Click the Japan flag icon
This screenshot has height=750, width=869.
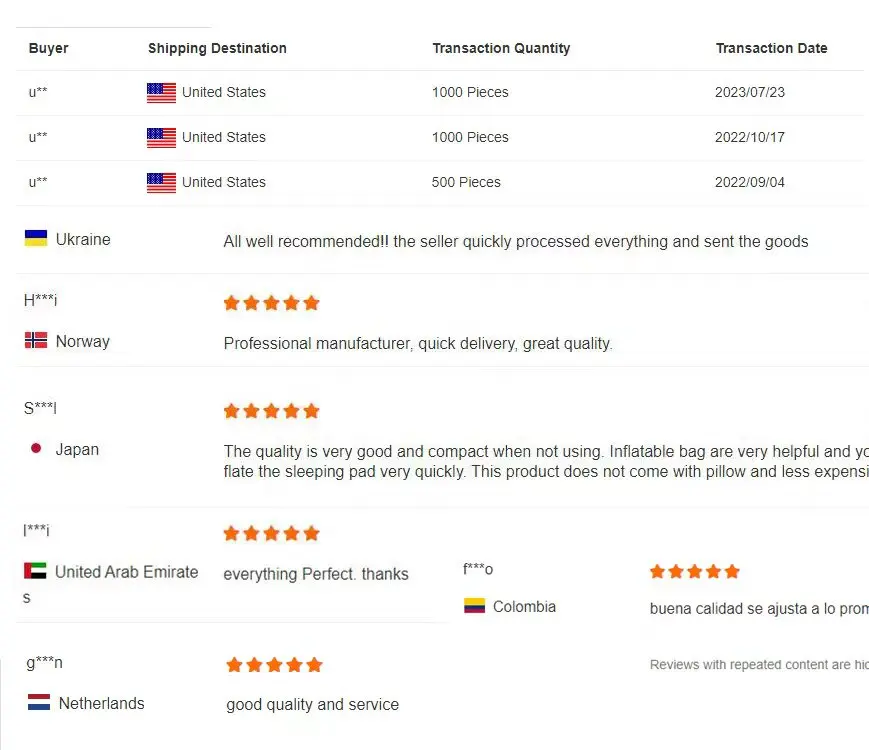pos(36,448)
